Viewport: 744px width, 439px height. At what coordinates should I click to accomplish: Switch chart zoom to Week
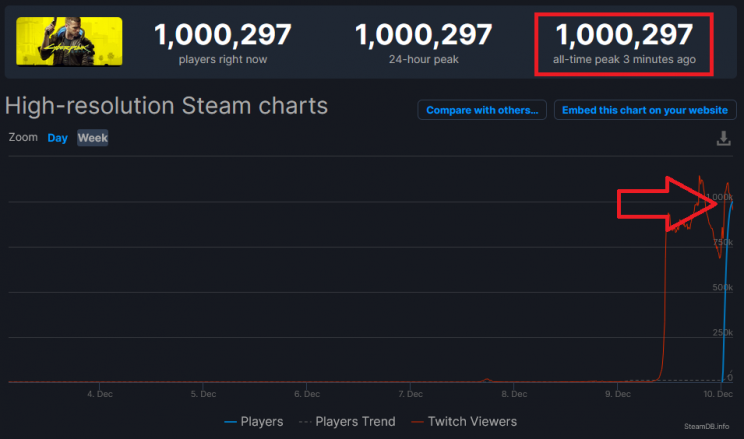(x=93, y=138)
